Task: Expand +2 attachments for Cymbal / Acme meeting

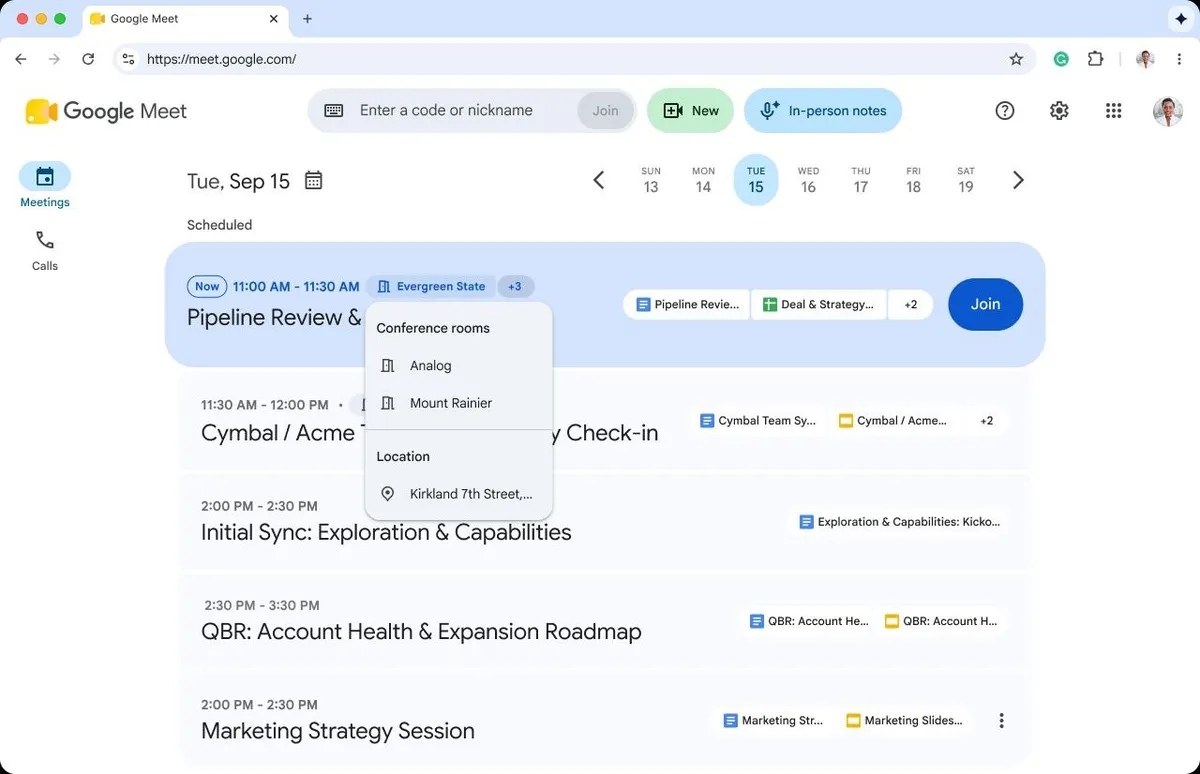Action: point(987,421)
